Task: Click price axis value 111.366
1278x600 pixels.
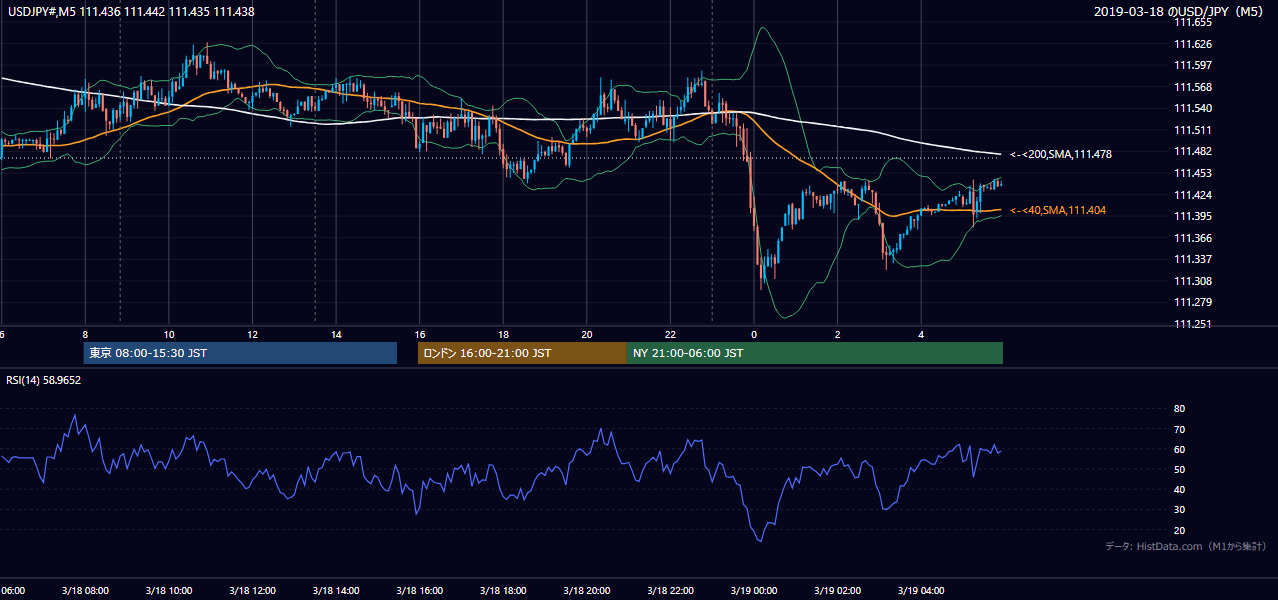Action: pos(1194,238)
